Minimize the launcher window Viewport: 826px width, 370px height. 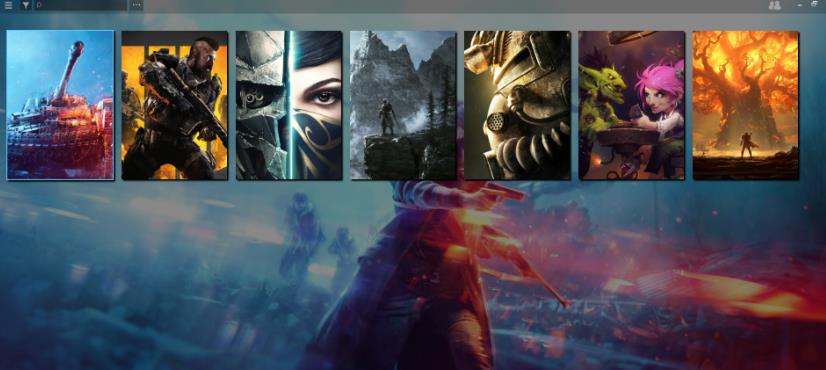point(800,5)
